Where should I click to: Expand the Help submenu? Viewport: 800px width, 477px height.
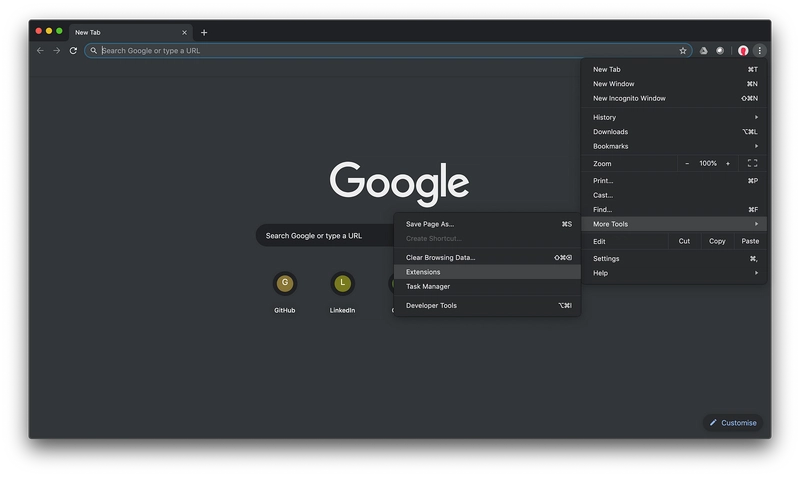[674, 273]
